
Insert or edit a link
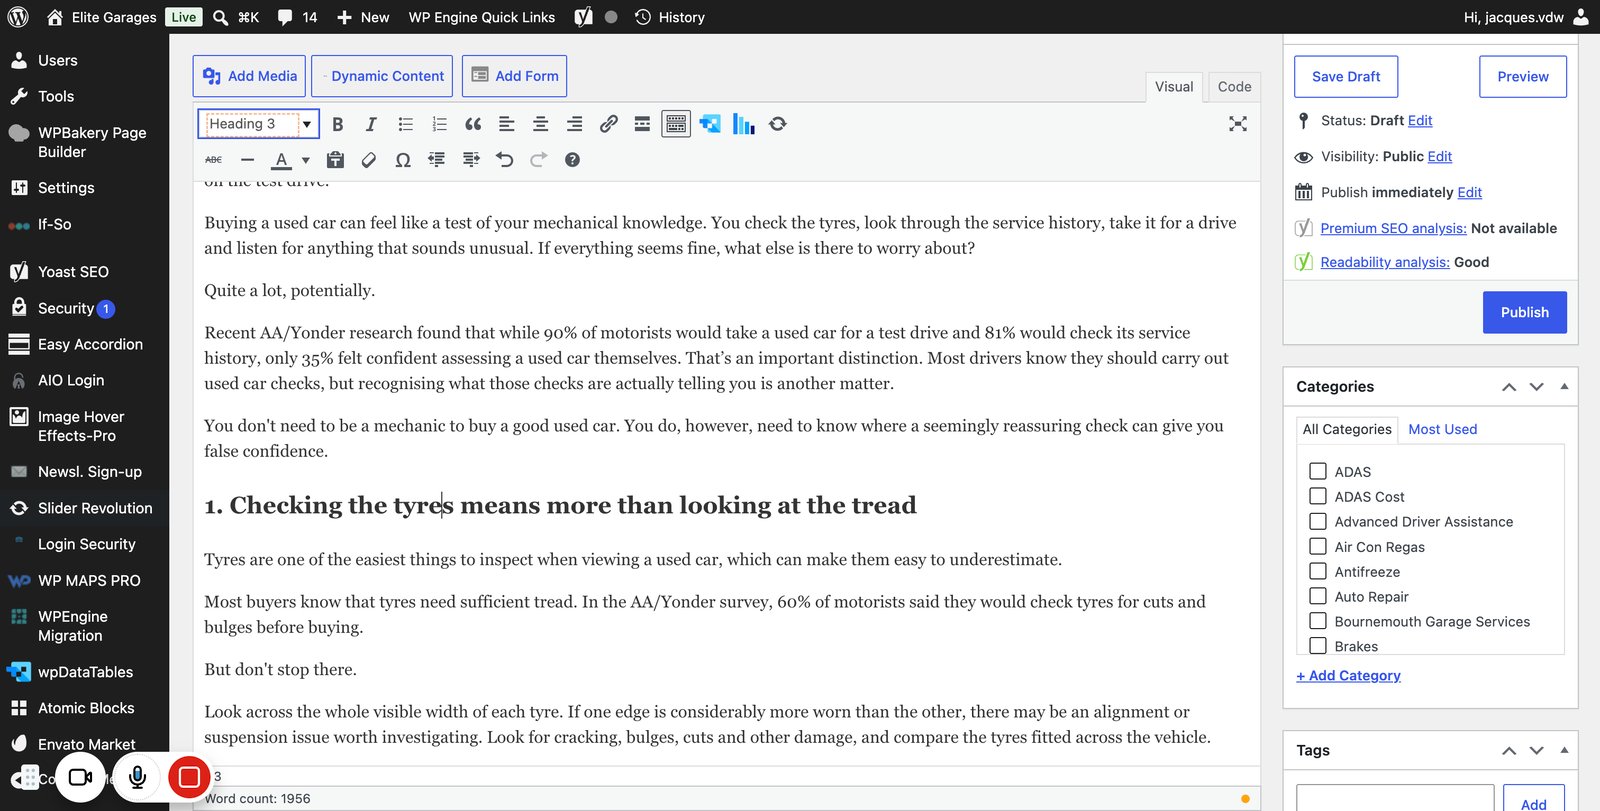click(608, 124)
